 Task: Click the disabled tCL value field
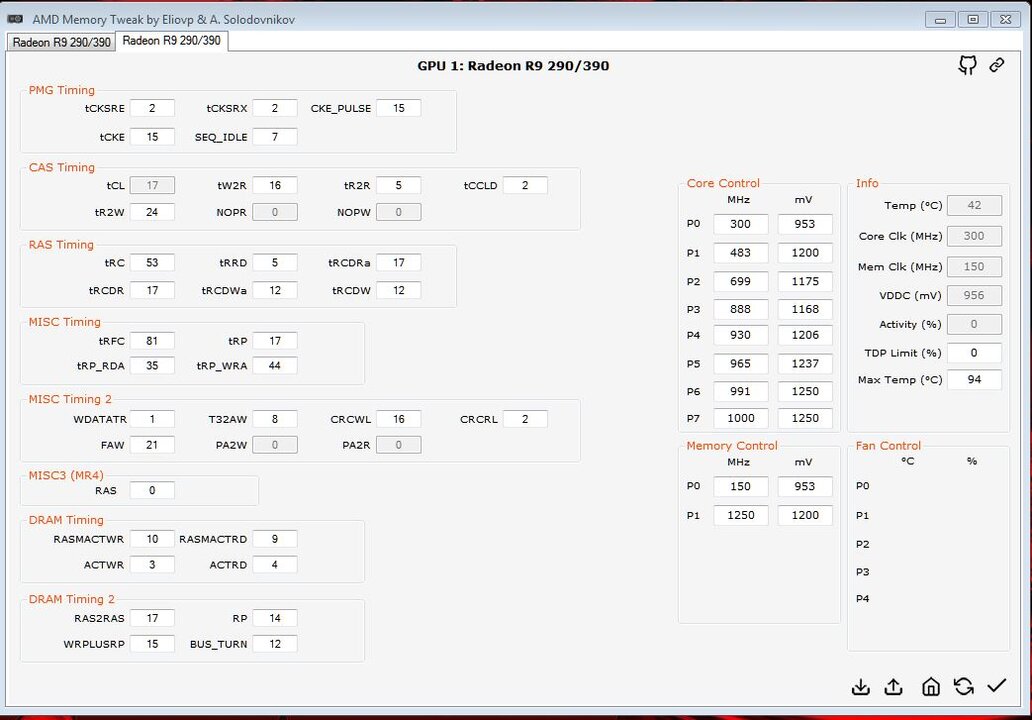(152, 186)
